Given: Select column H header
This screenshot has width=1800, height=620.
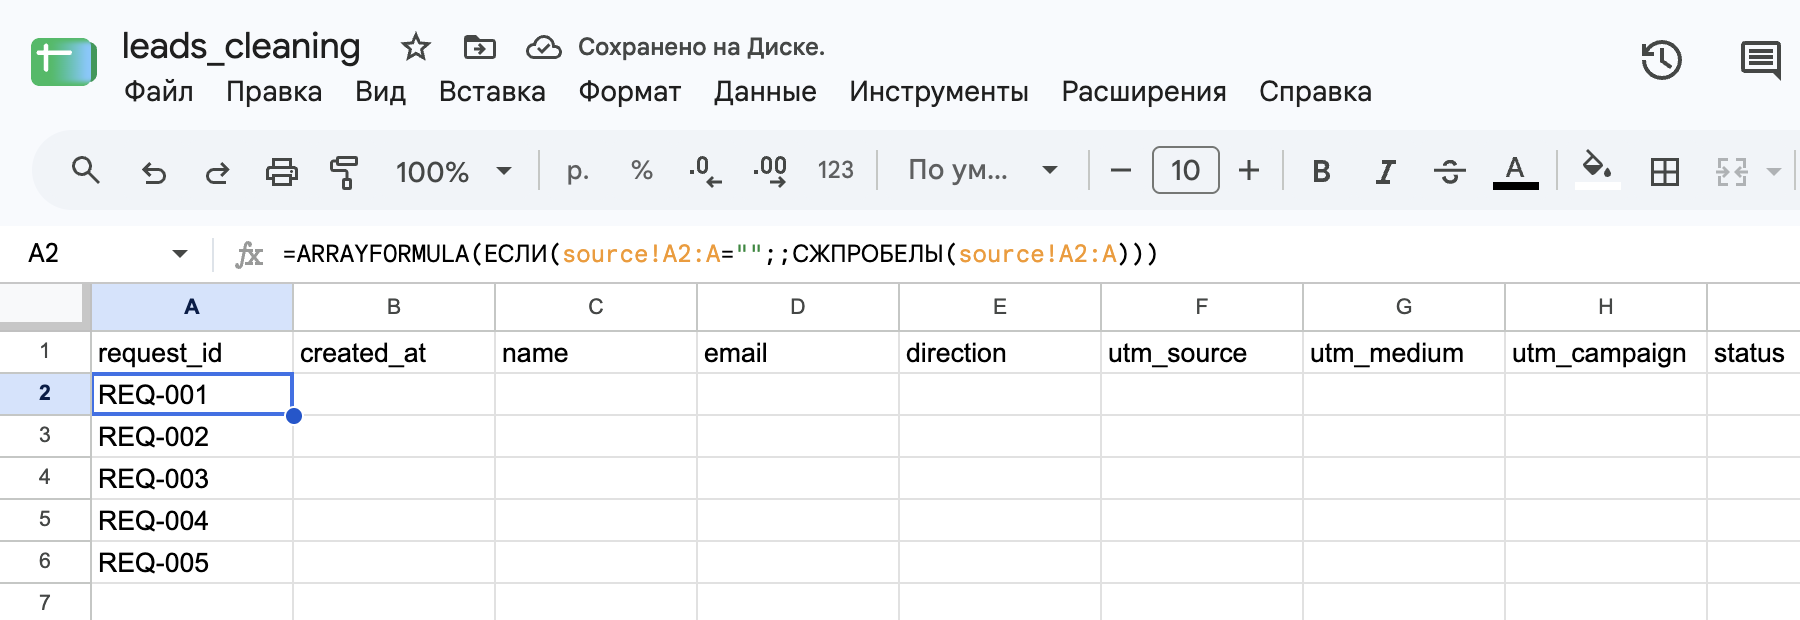Looking at the screenshot, I should (x=1606, y=307).
